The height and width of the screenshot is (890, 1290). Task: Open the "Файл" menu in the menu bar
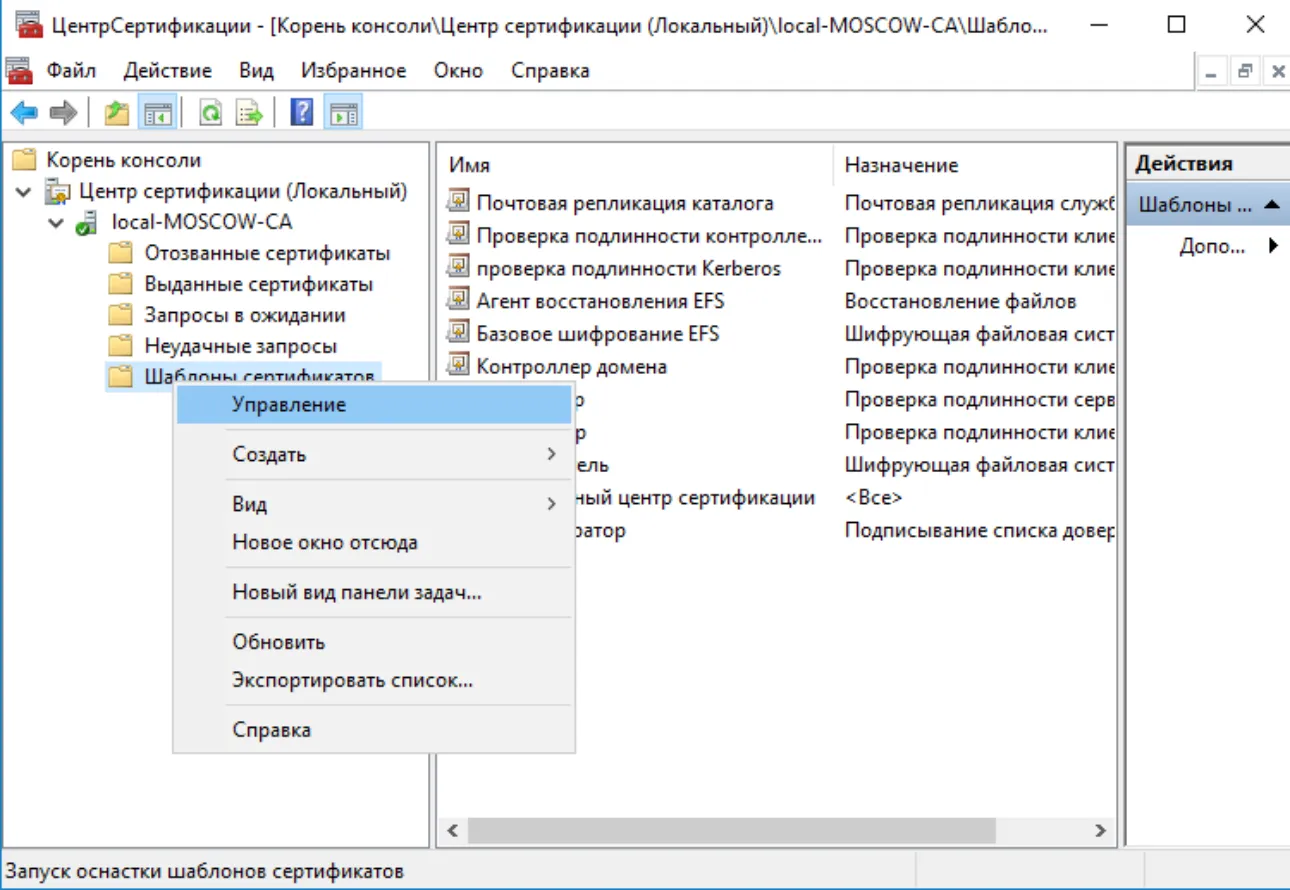pyautogui.click(x=71, y=71)
